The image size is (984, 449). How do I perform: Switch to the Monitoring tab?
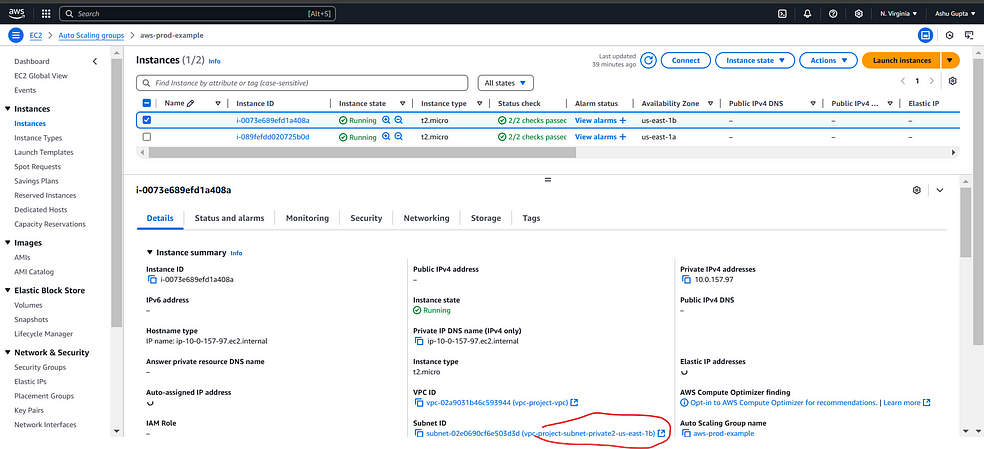coord(307,218)
